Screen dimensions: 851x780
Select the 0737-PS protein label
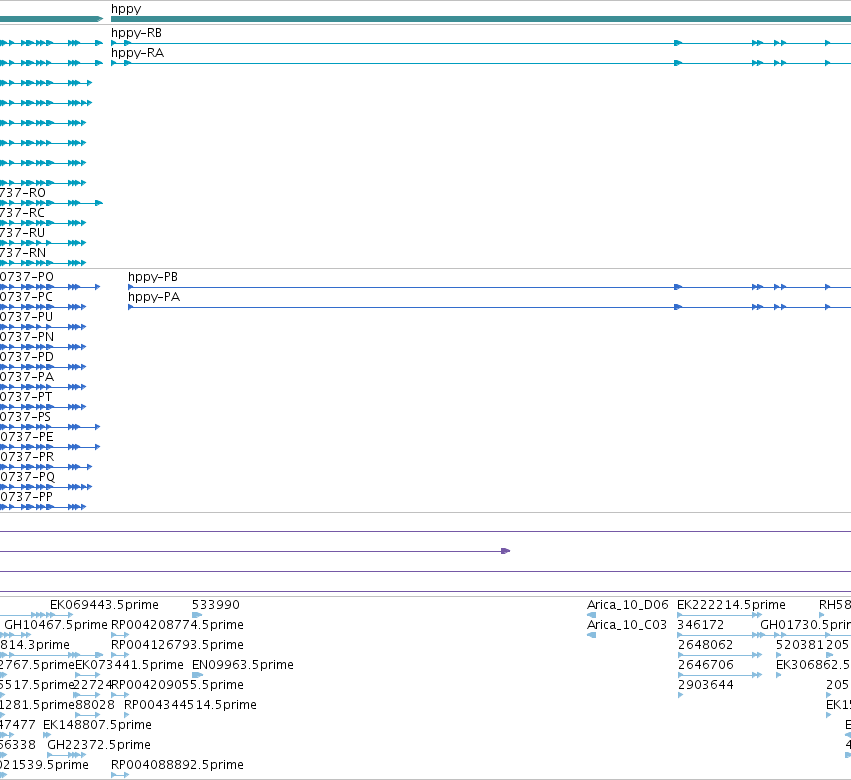(x=26, y=418)
